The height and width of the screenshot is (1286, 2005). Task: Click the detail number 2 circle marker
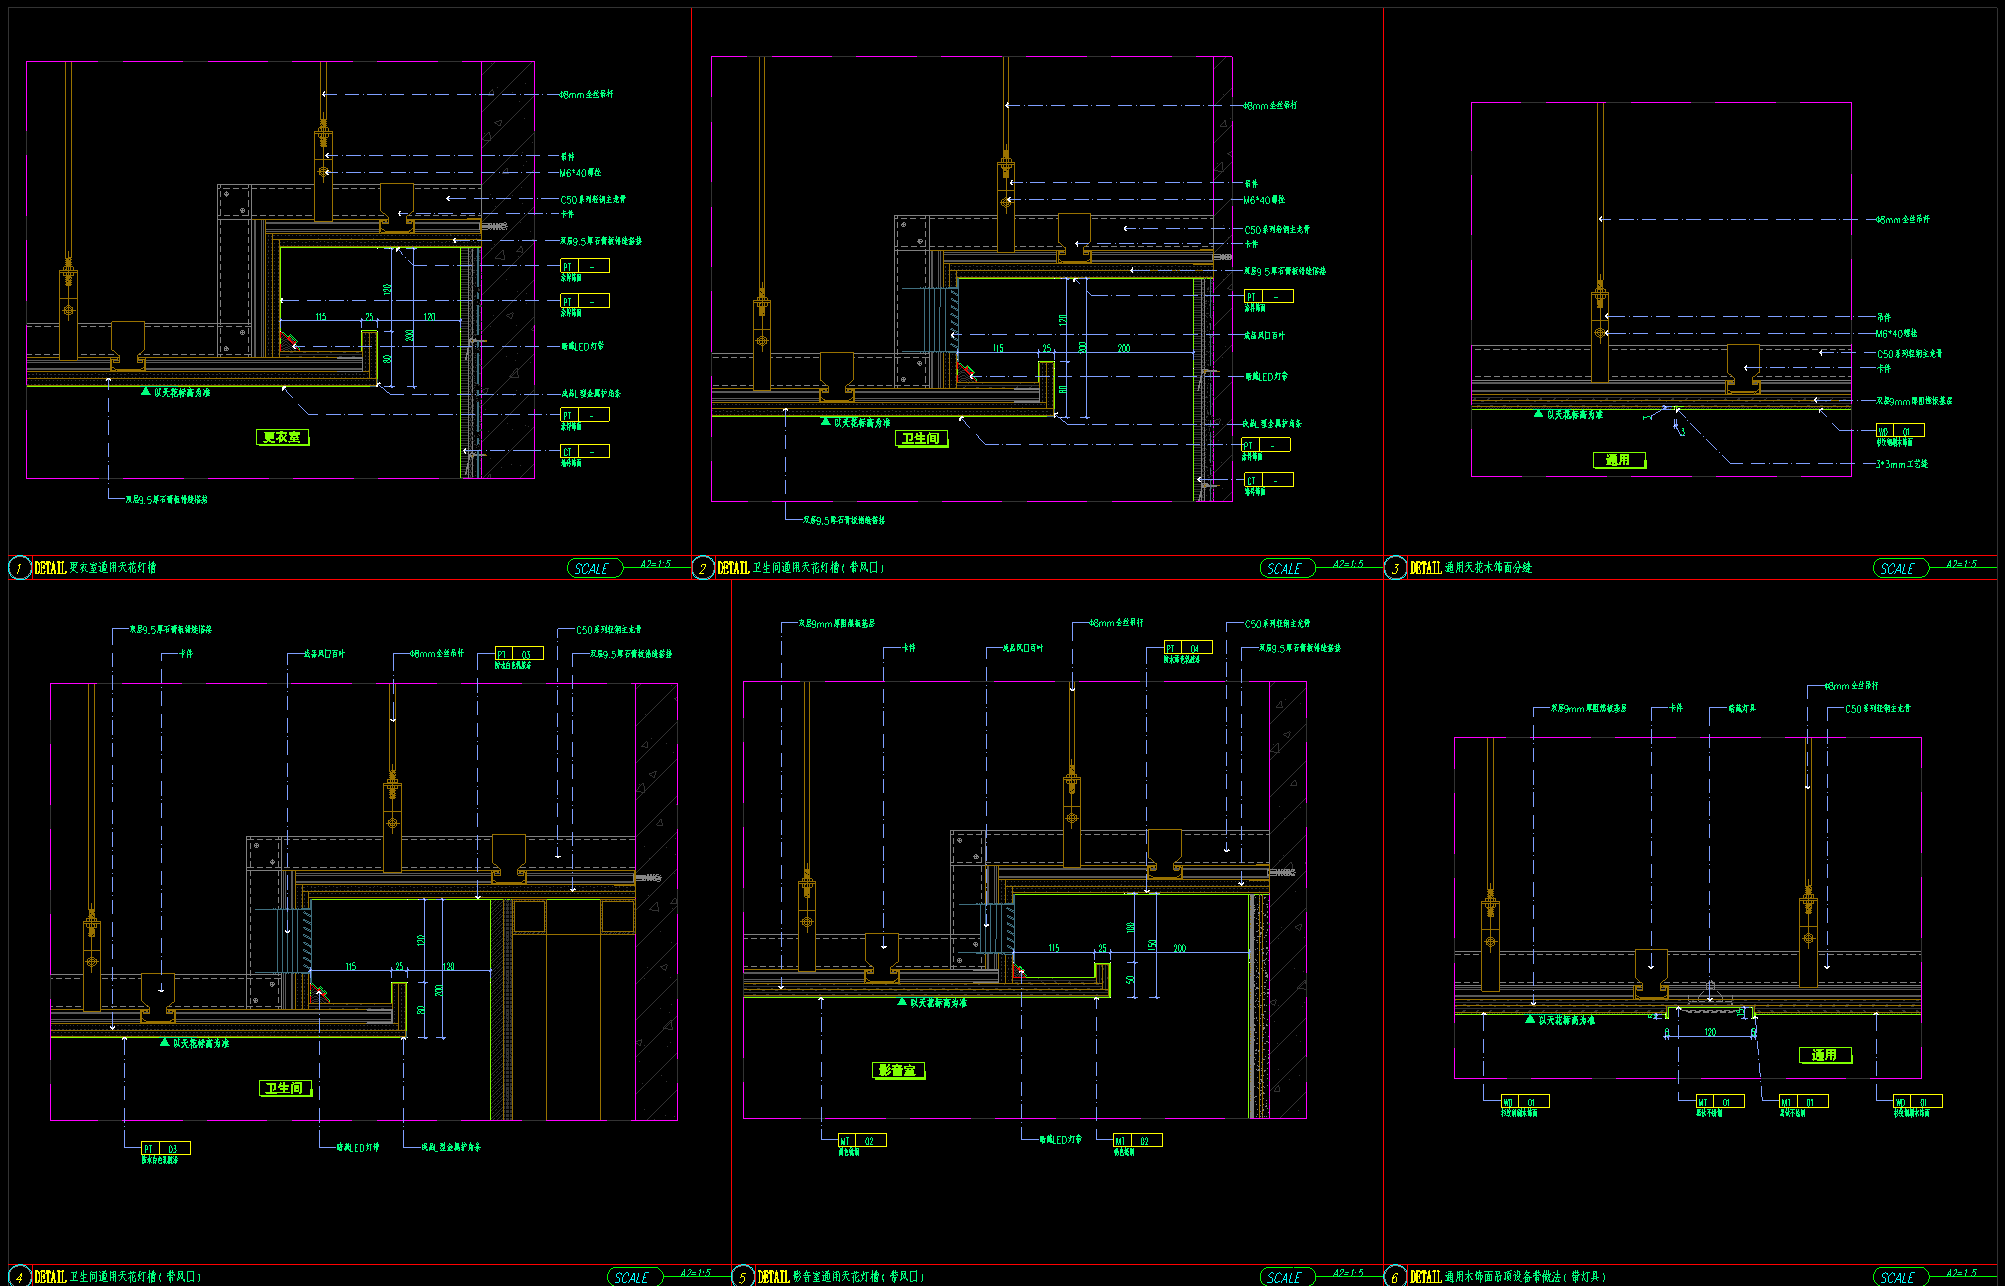[702, 568]
